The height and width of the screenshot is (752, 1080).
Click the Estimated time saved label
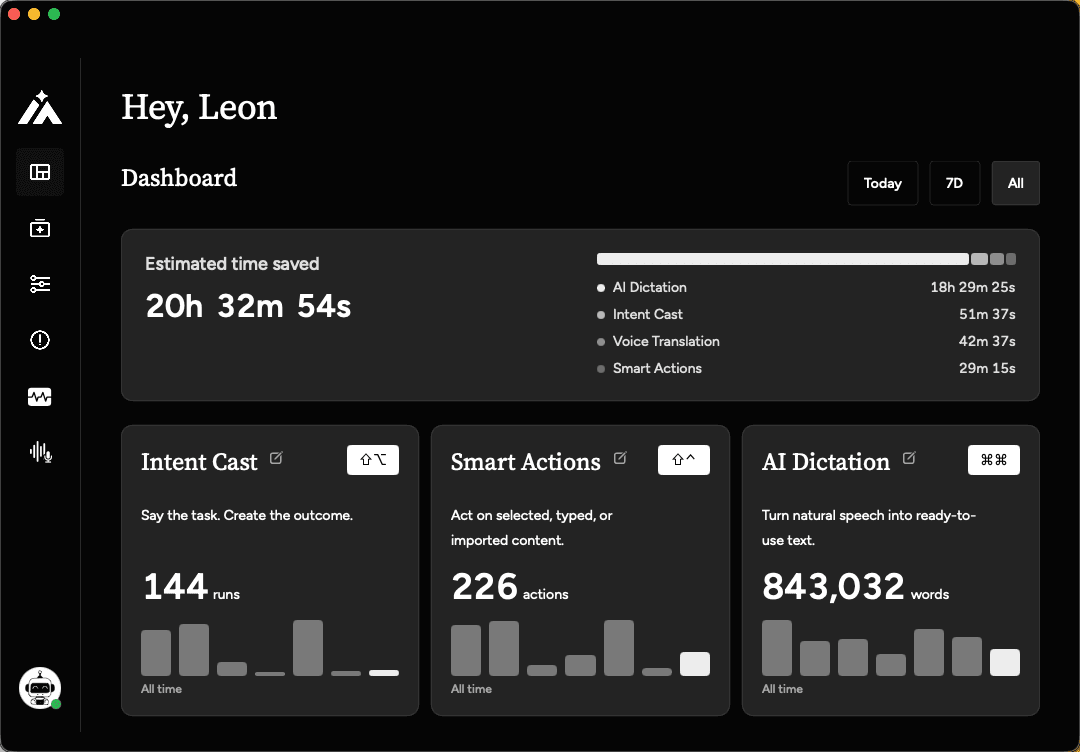[x=232, y=264]
